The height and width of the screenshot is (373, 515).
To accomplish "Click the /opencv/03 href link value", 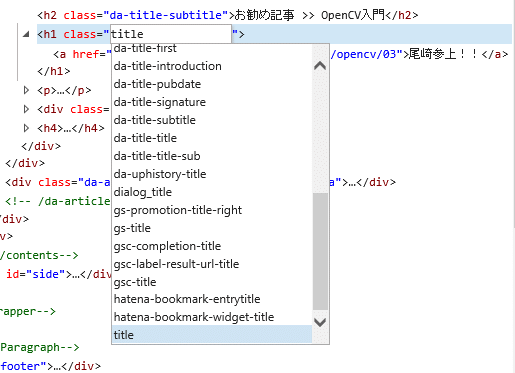I will [x=363, y=54].
